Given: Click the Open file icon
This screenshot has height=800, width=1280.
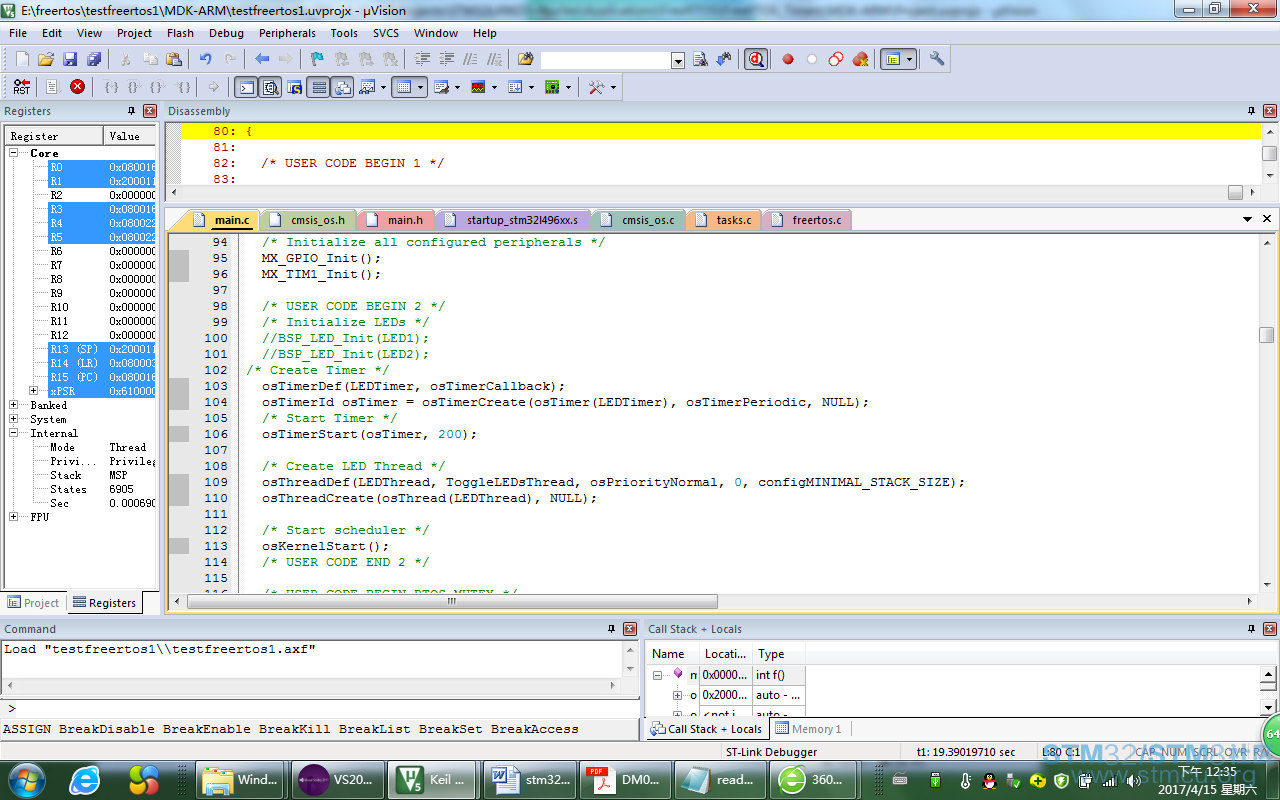Looking at the screenshot, I should click(x=46, y=59).
